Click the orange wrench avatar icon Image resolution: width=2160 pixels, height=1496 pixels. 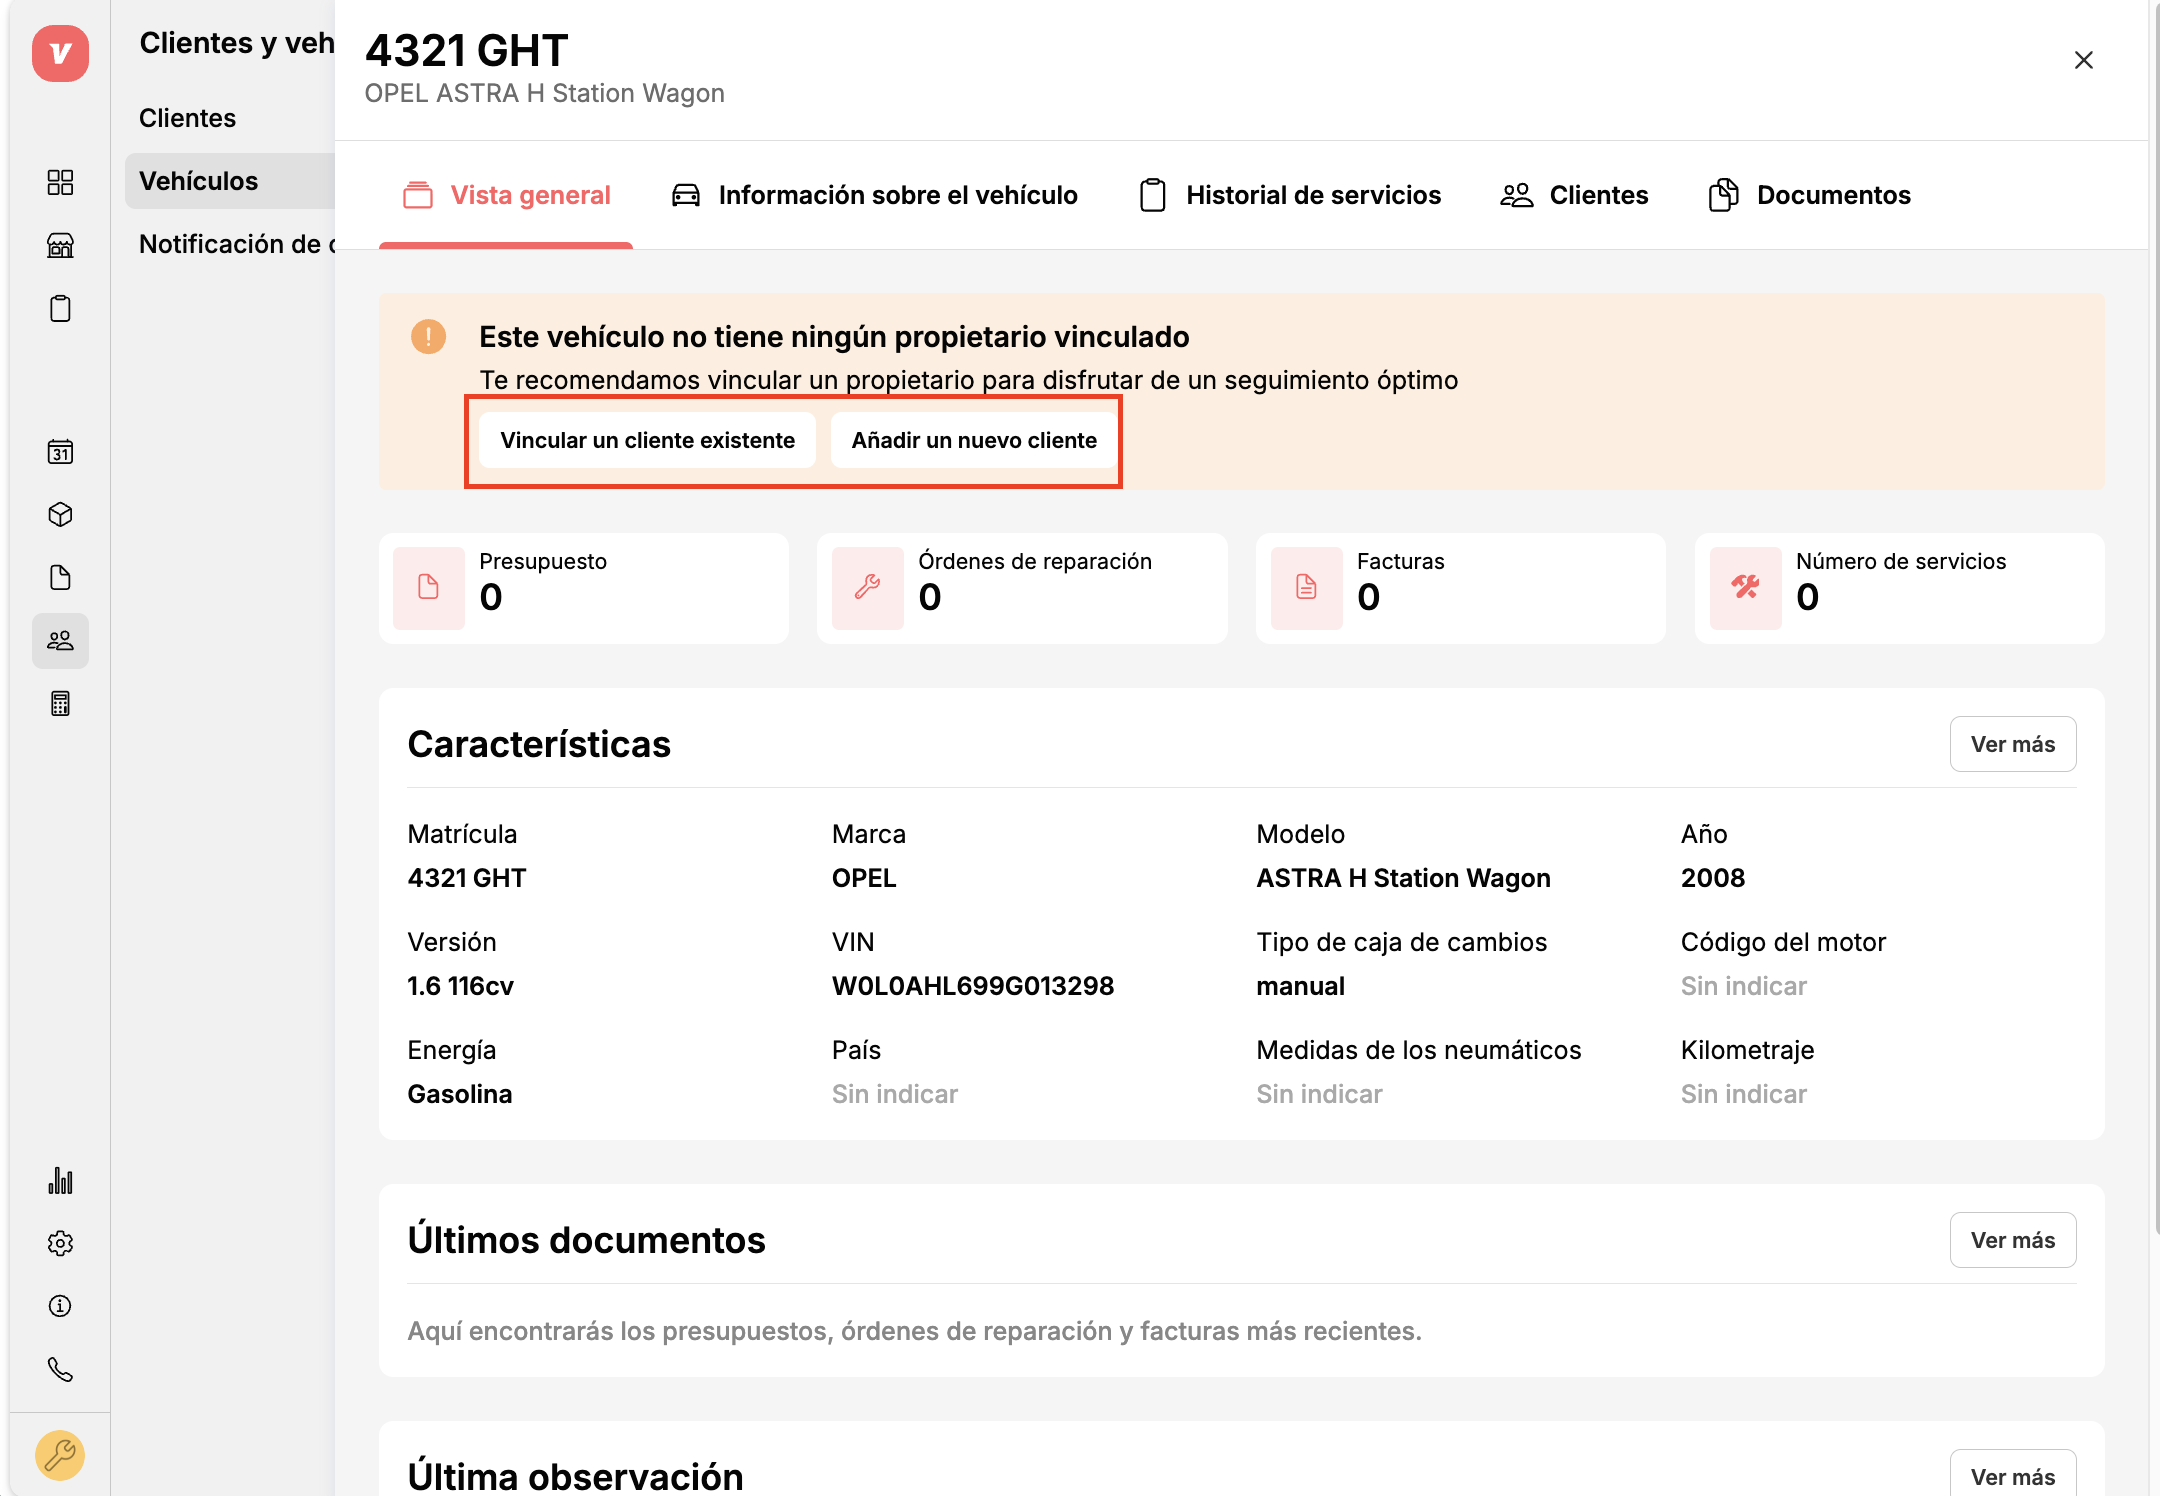pos(60,1455)
